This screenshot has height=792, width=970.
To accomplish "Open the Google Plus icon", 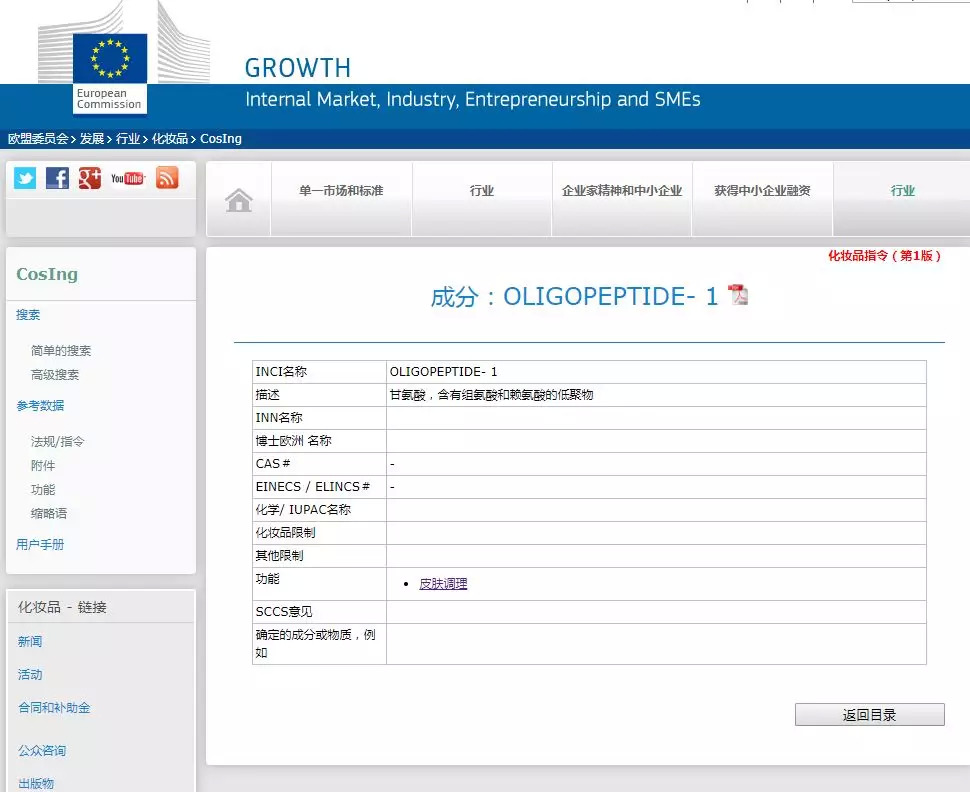I will [90, 178].
